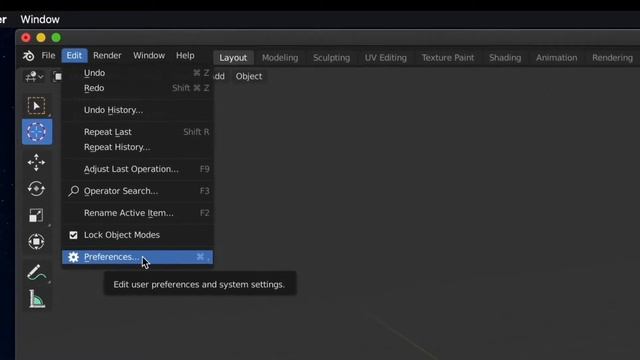Click the Blender logo icon
The height and width of the screenshot is (360, 640).
(28, 56)
